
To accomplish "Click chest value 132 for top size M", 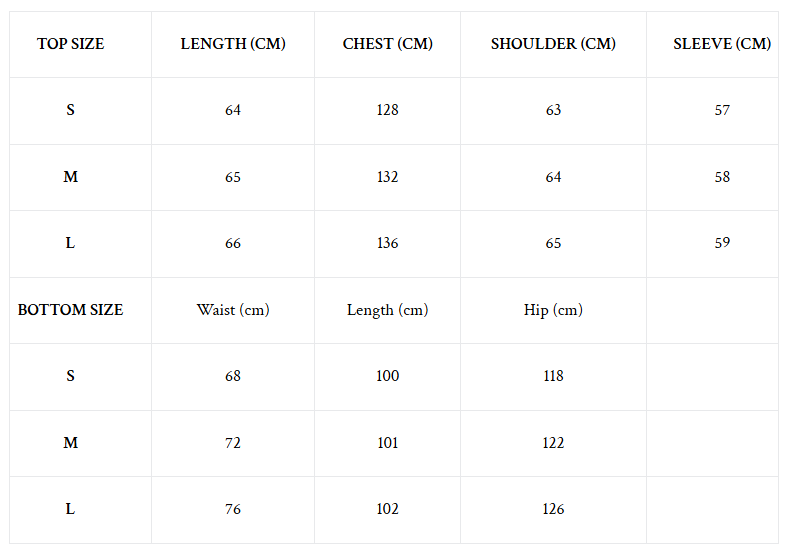I will point(387,177).
